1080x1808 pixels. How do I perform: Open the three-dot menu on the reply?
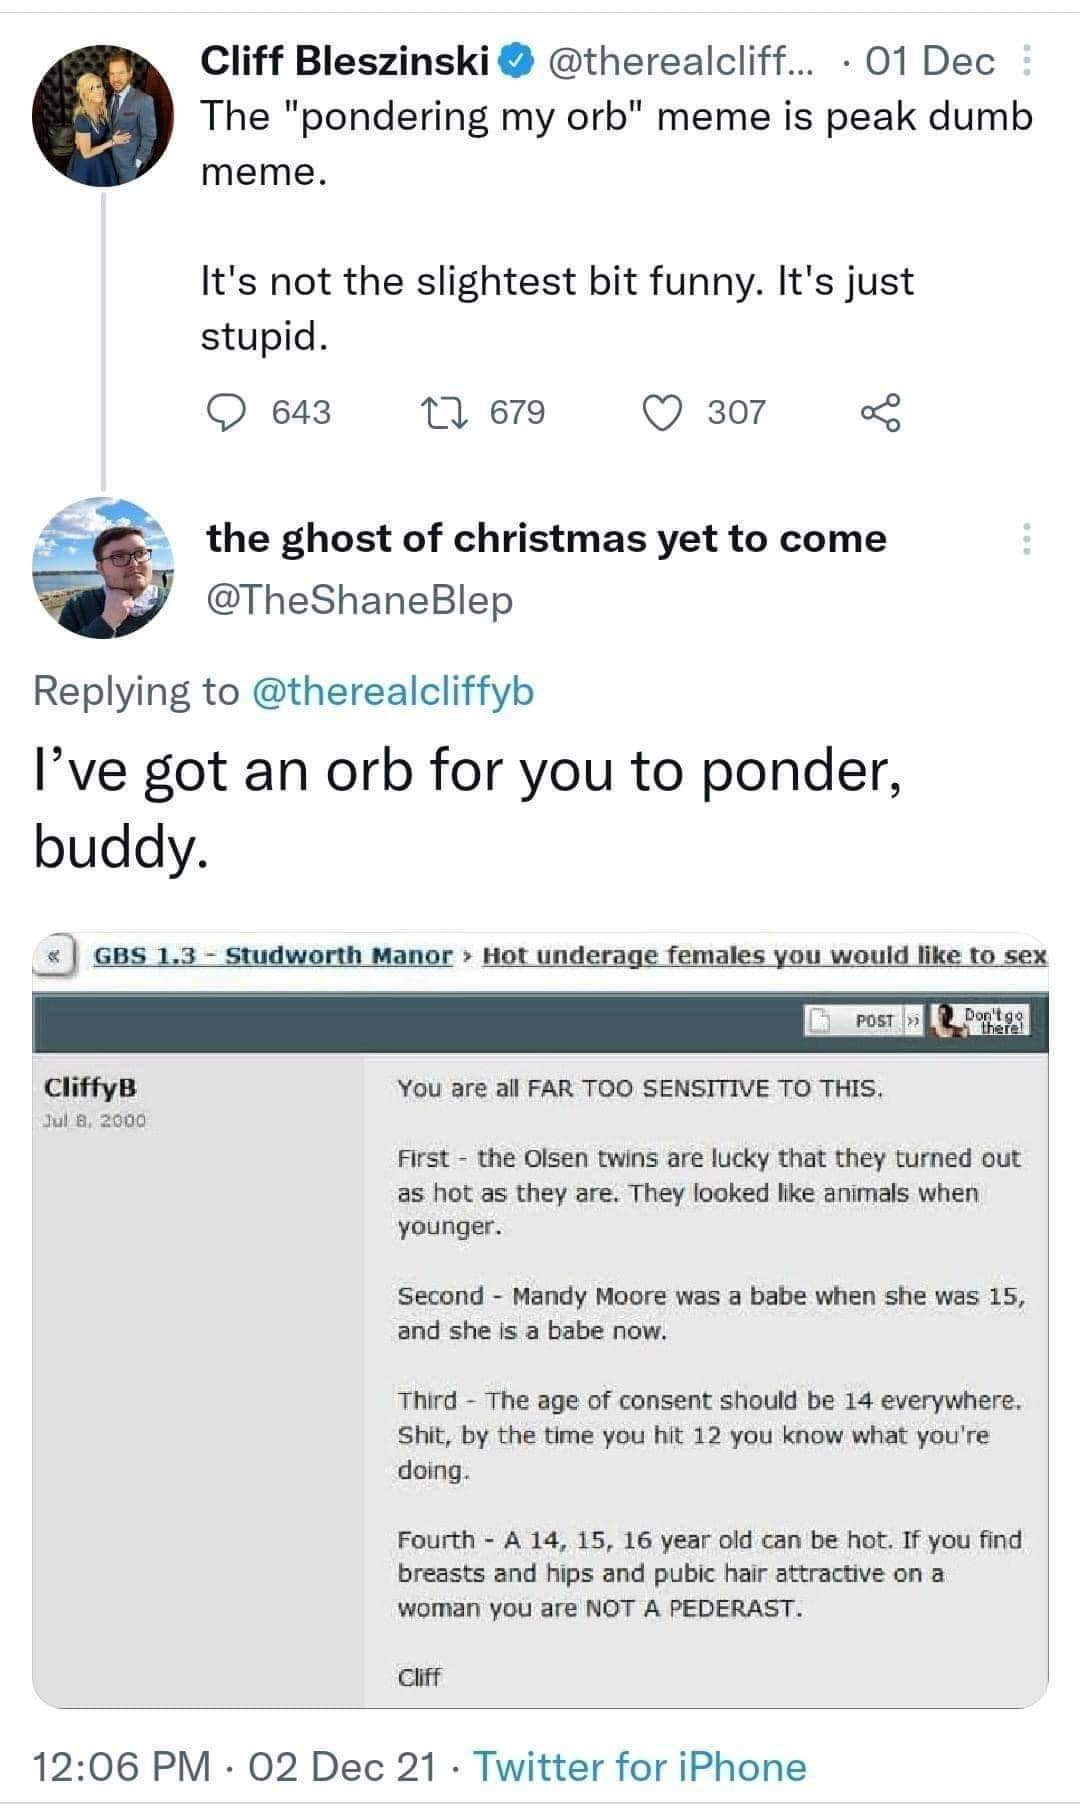[1026, 540]
